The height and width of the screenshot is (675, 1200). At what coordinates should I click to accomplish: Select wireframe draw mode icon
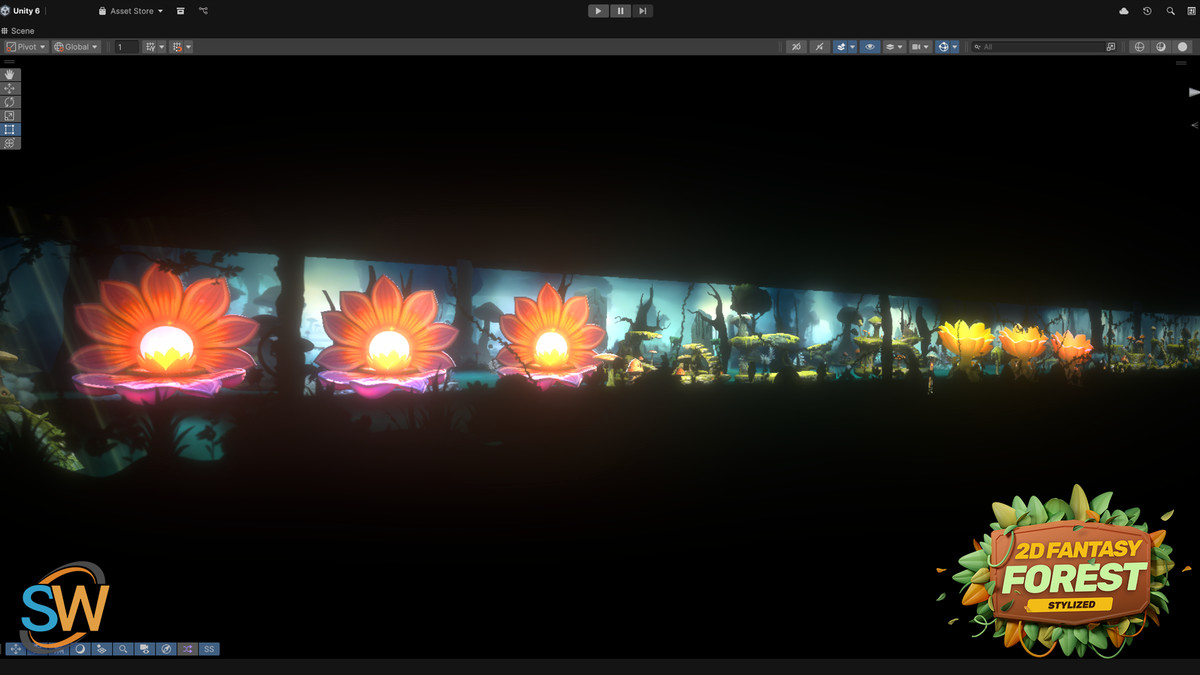(1139, 47)
